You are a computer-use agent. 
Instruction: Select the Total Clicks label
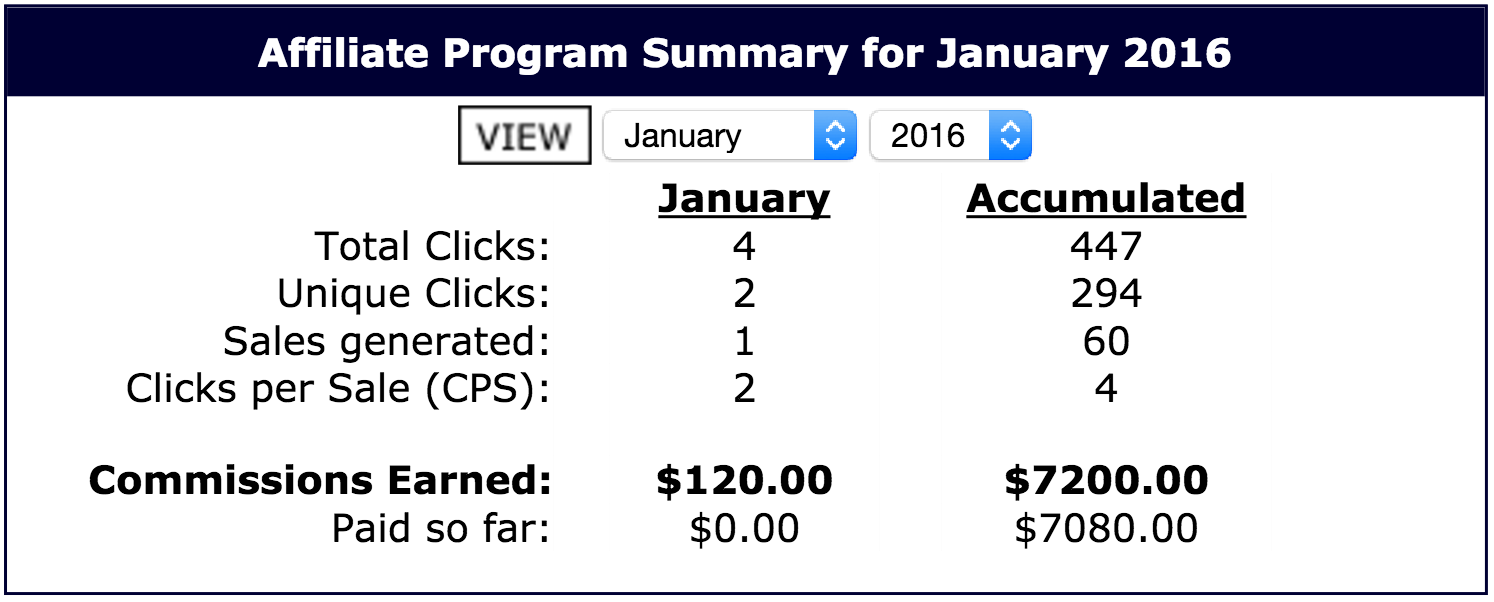pyautogui.click(x=433, y=246)
